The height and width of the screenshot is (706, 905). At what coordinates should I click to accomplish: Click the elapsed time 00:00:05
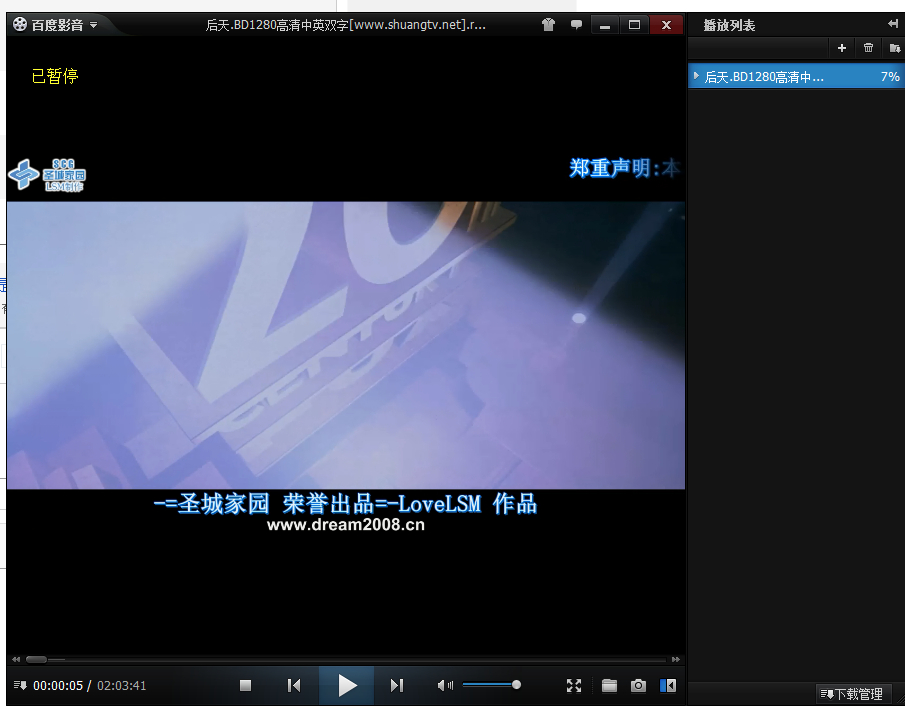point(58,686)
